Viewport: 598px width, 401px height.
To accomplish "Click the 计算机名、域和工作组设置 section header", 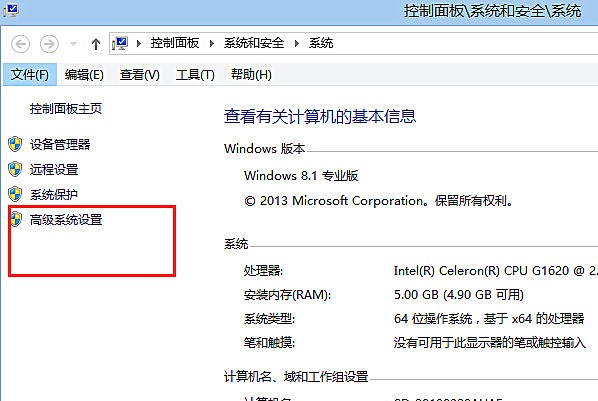I will 296,377.
